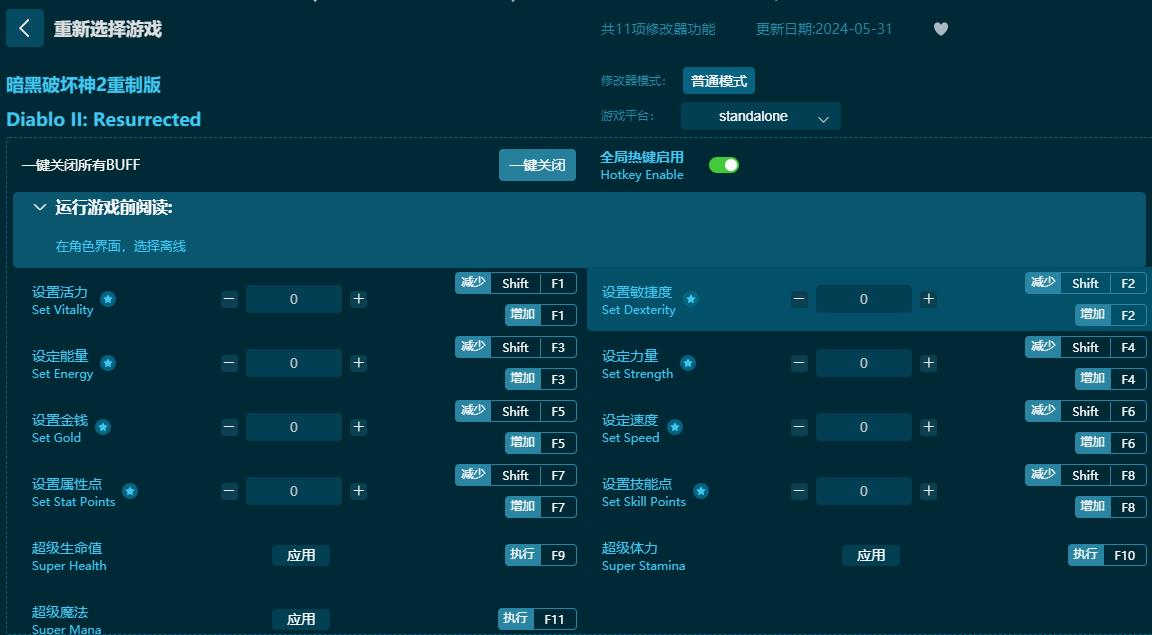Disable the global hotkey toggle
This screenshot has height=635, width=1152.
click(x=724, y=163)
